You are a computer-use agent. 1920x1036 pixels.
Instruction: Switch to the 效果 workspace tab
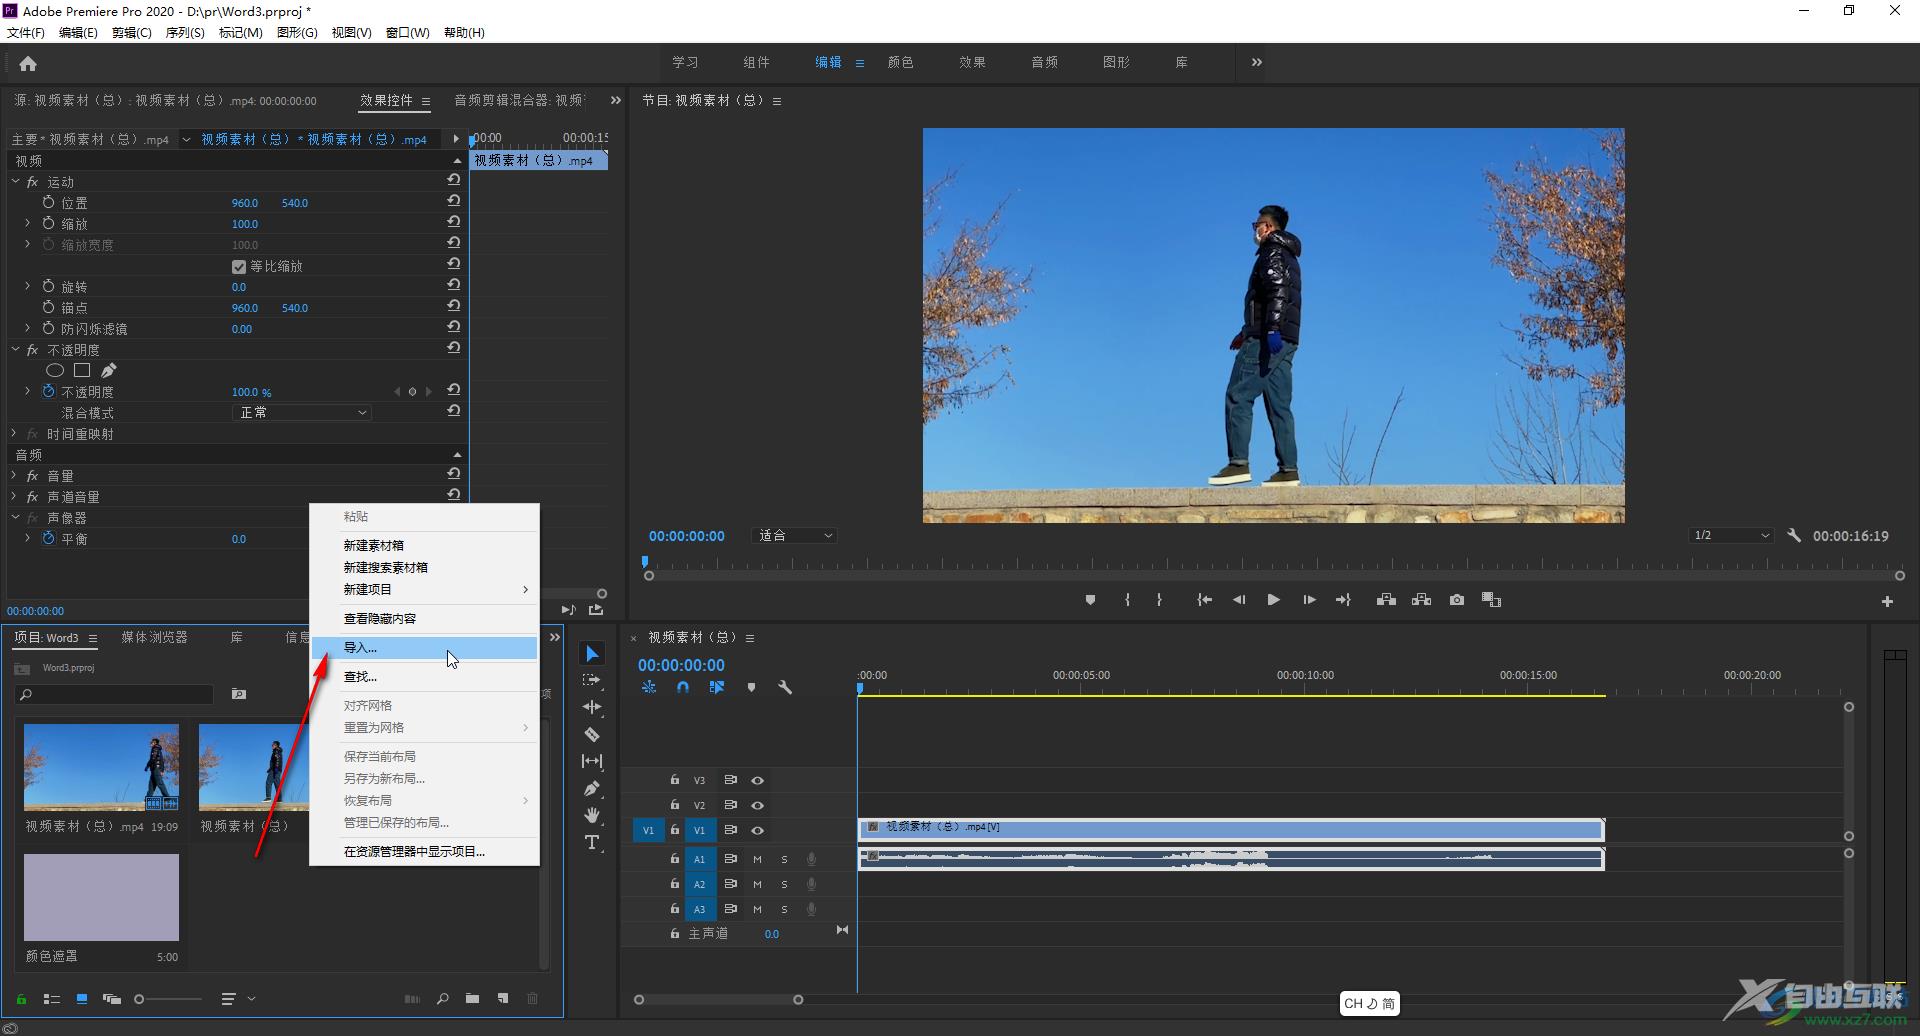tap(973, 62)
